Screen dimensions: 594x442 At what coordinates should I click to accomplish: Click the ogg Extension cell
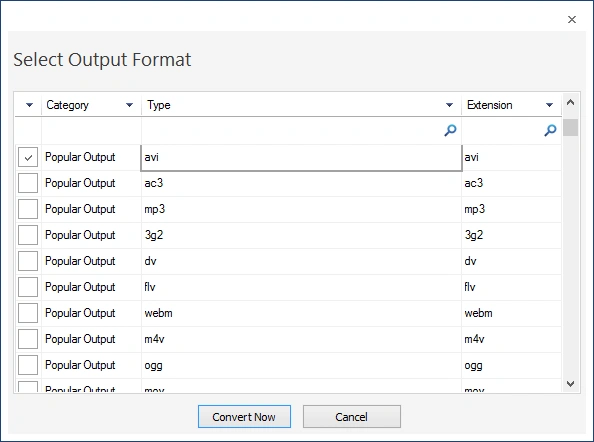point(511,365)
